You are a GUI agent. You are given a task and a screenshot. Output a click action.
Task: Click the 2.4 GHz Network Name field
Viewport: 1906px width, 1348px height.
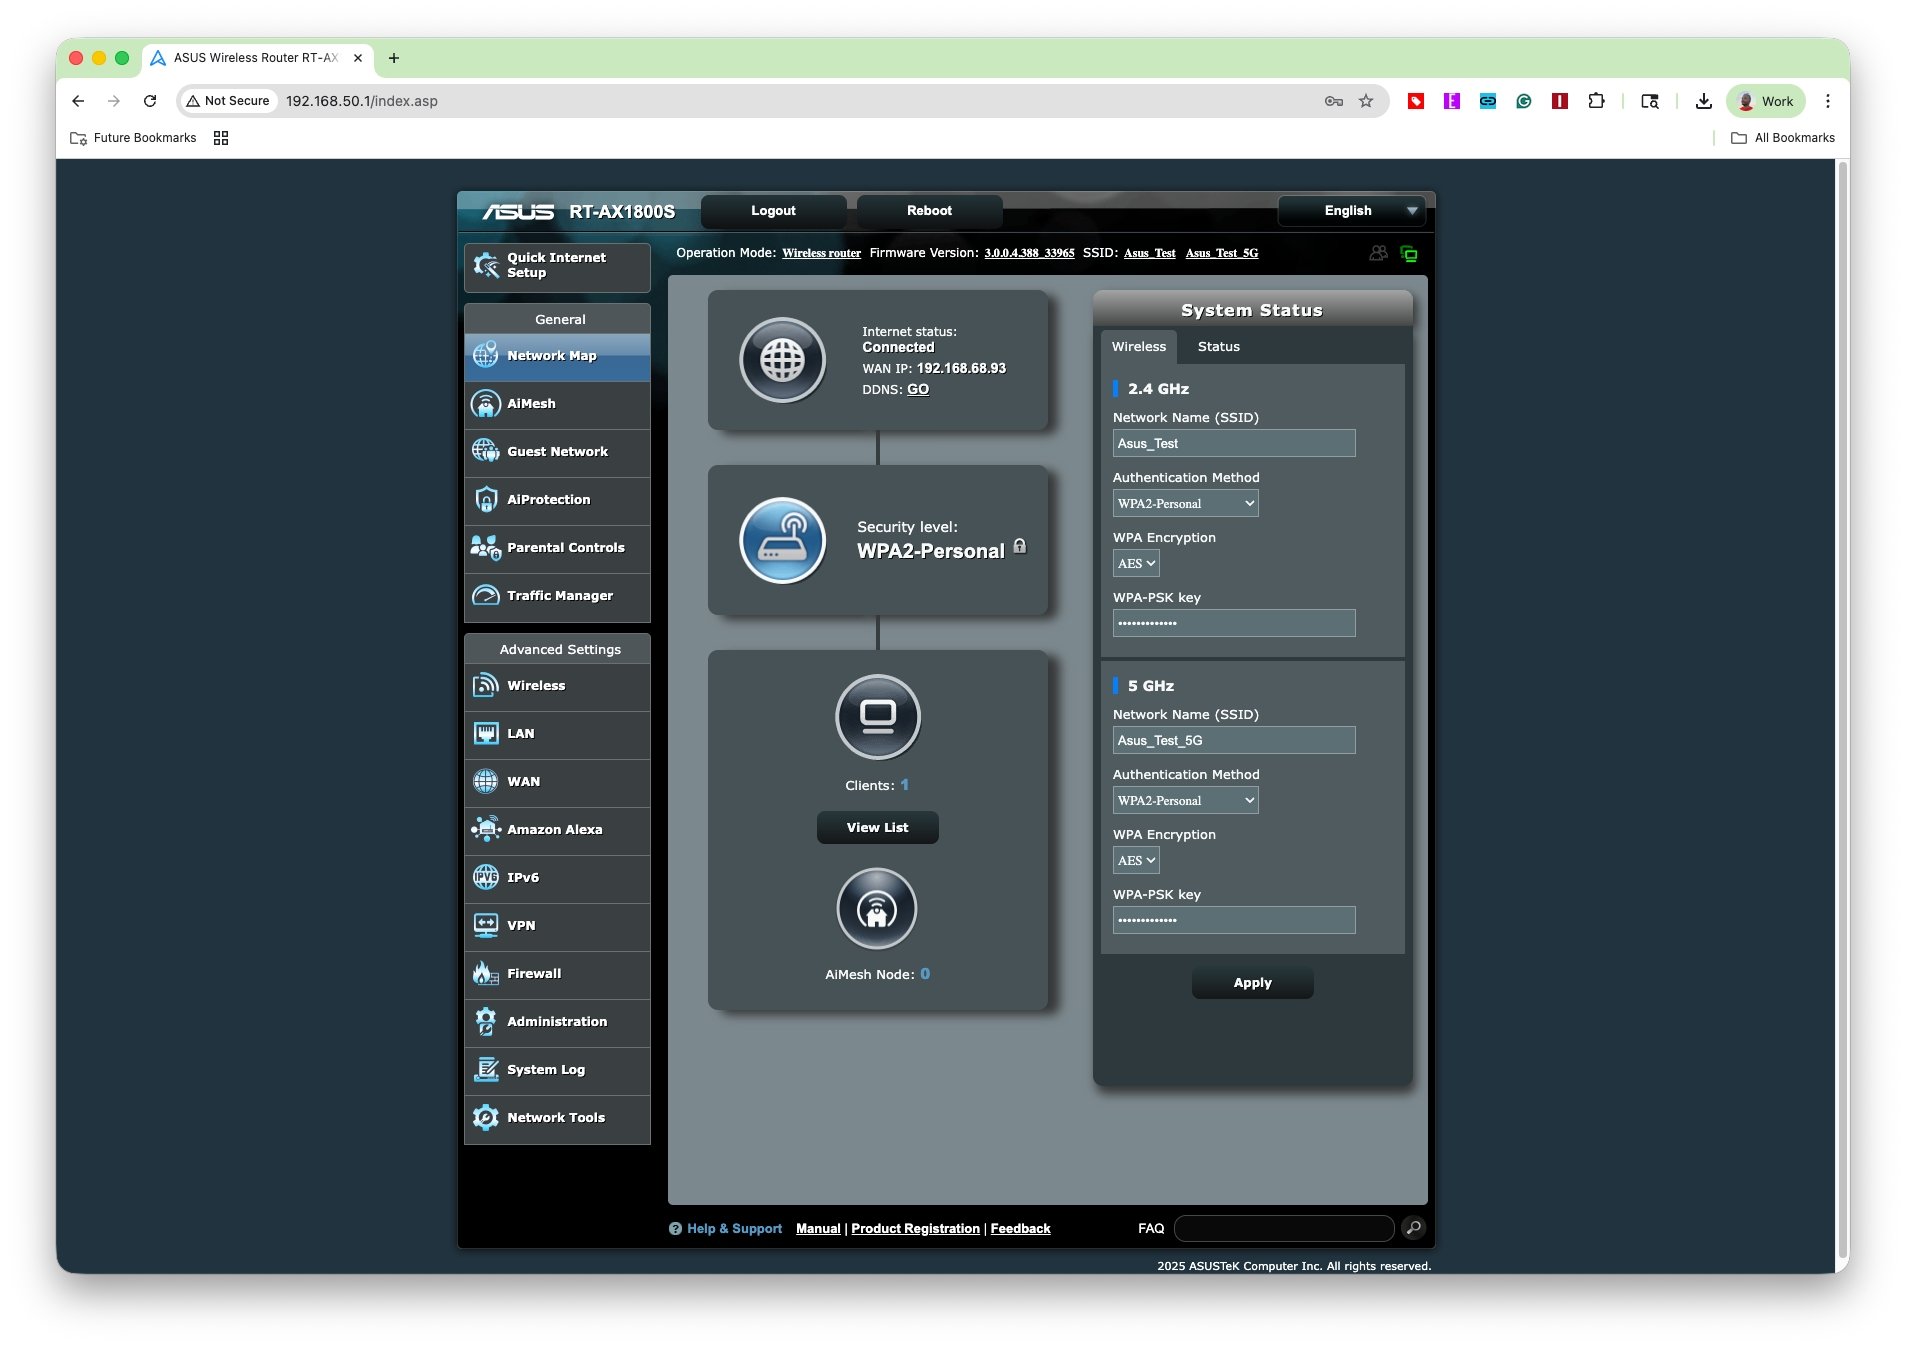[x=1233, y=444]
